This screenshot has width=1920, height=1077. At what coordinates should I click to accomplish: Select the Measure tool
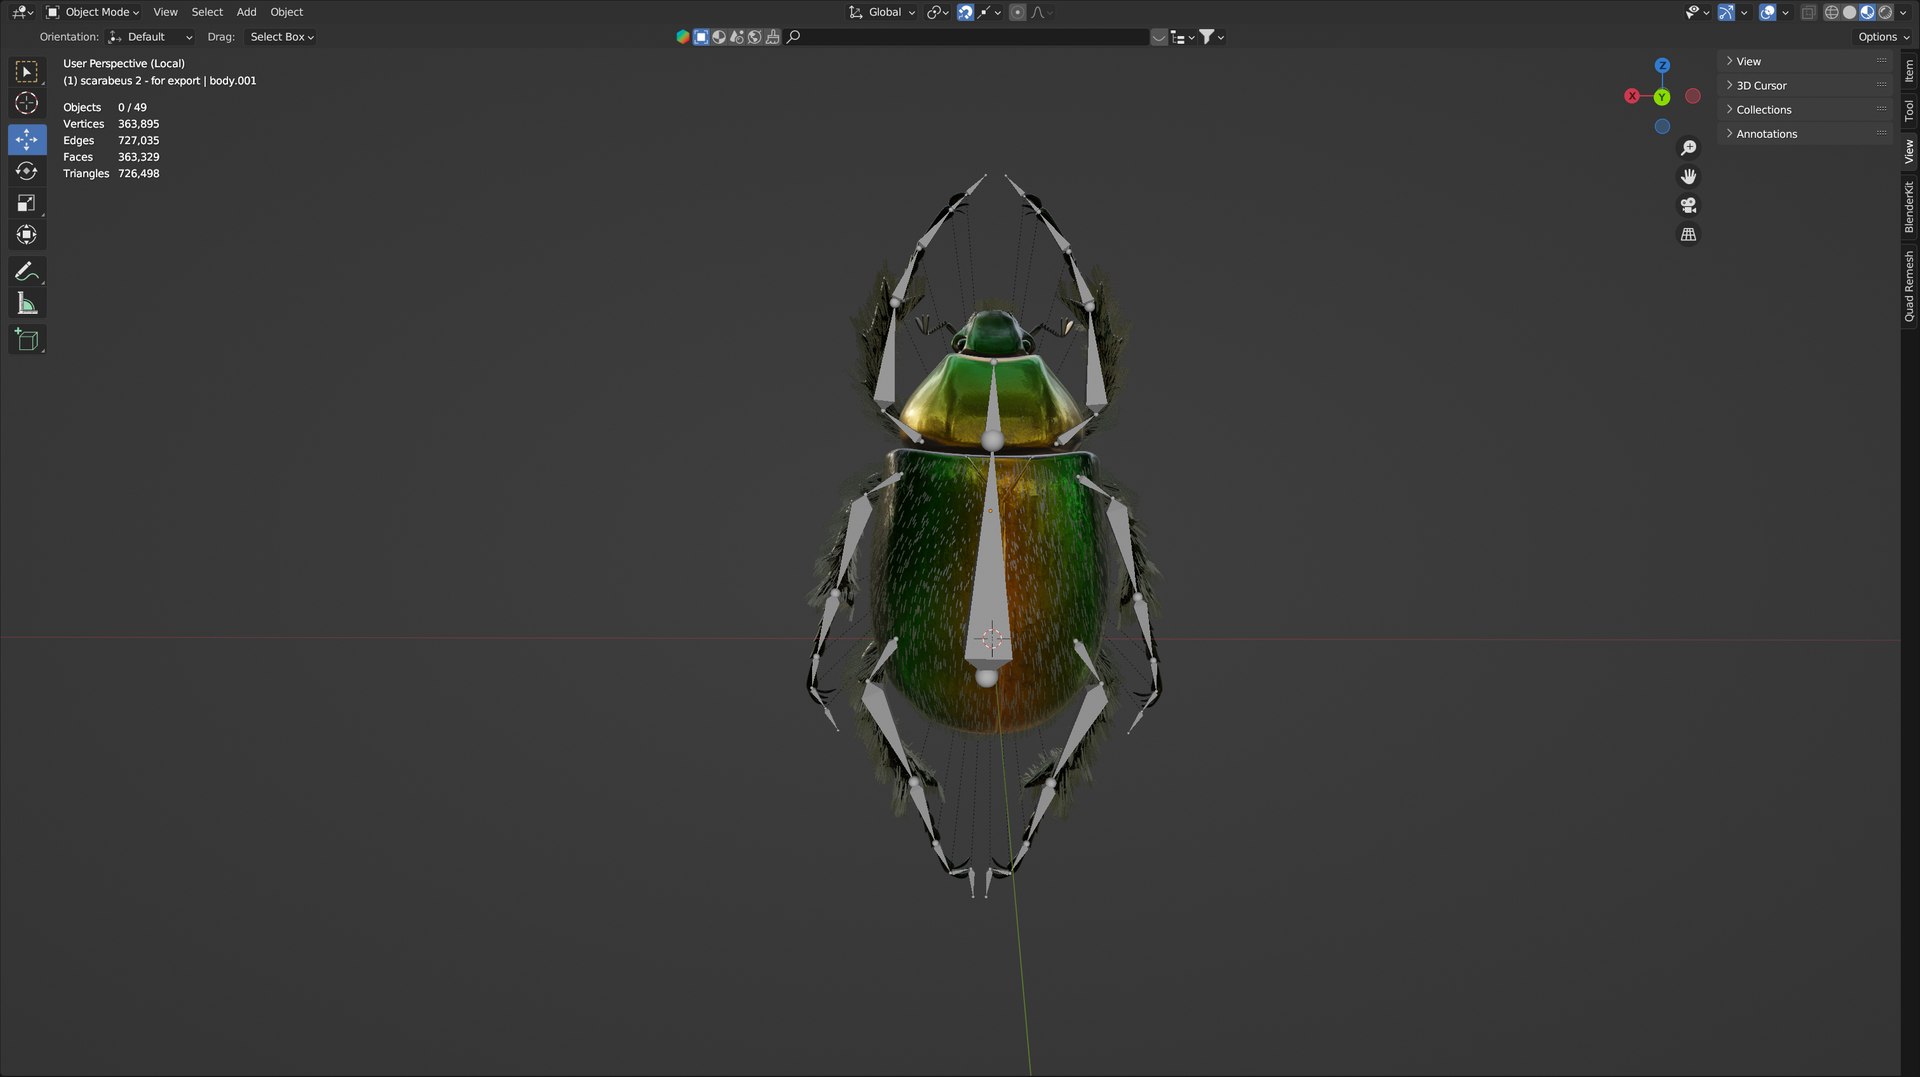[x=27, y=303]
